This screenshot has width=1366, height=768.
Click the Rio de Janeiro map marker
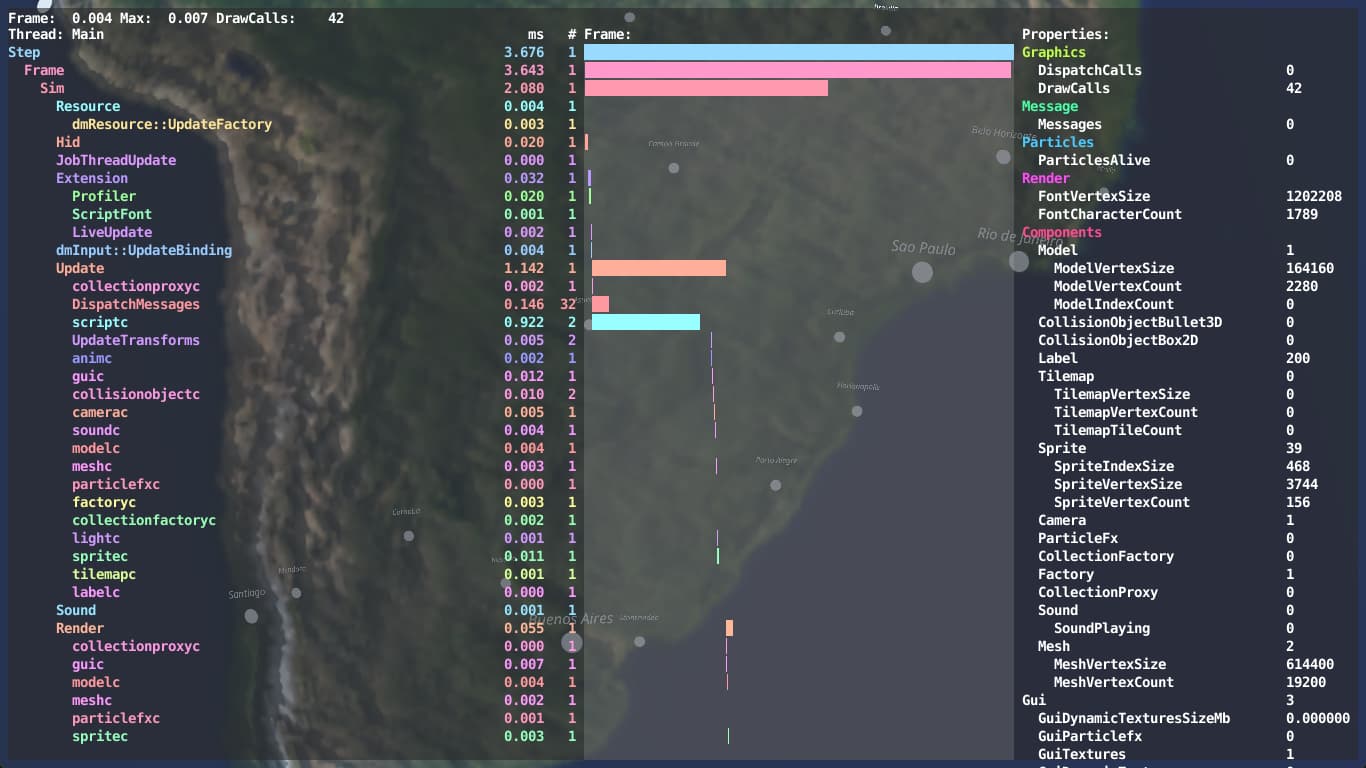click(1019, 261)
